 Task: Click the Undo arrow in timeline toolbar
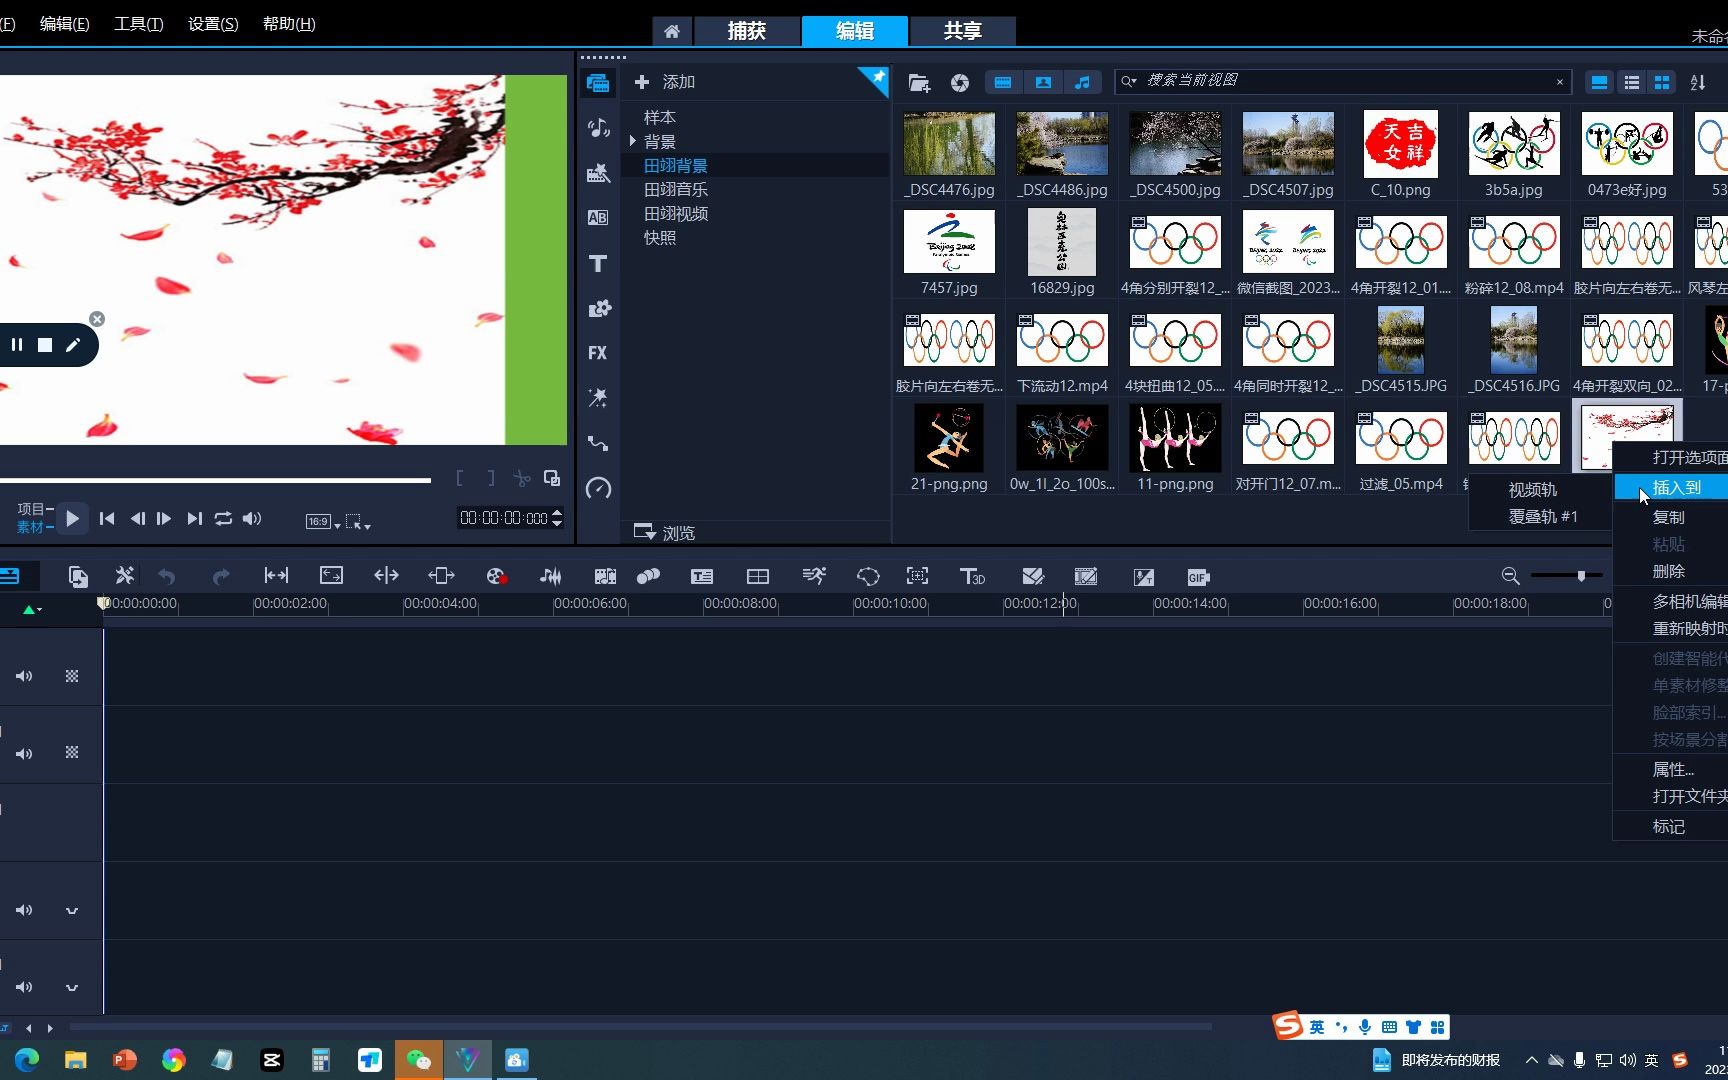click(167, 576)
